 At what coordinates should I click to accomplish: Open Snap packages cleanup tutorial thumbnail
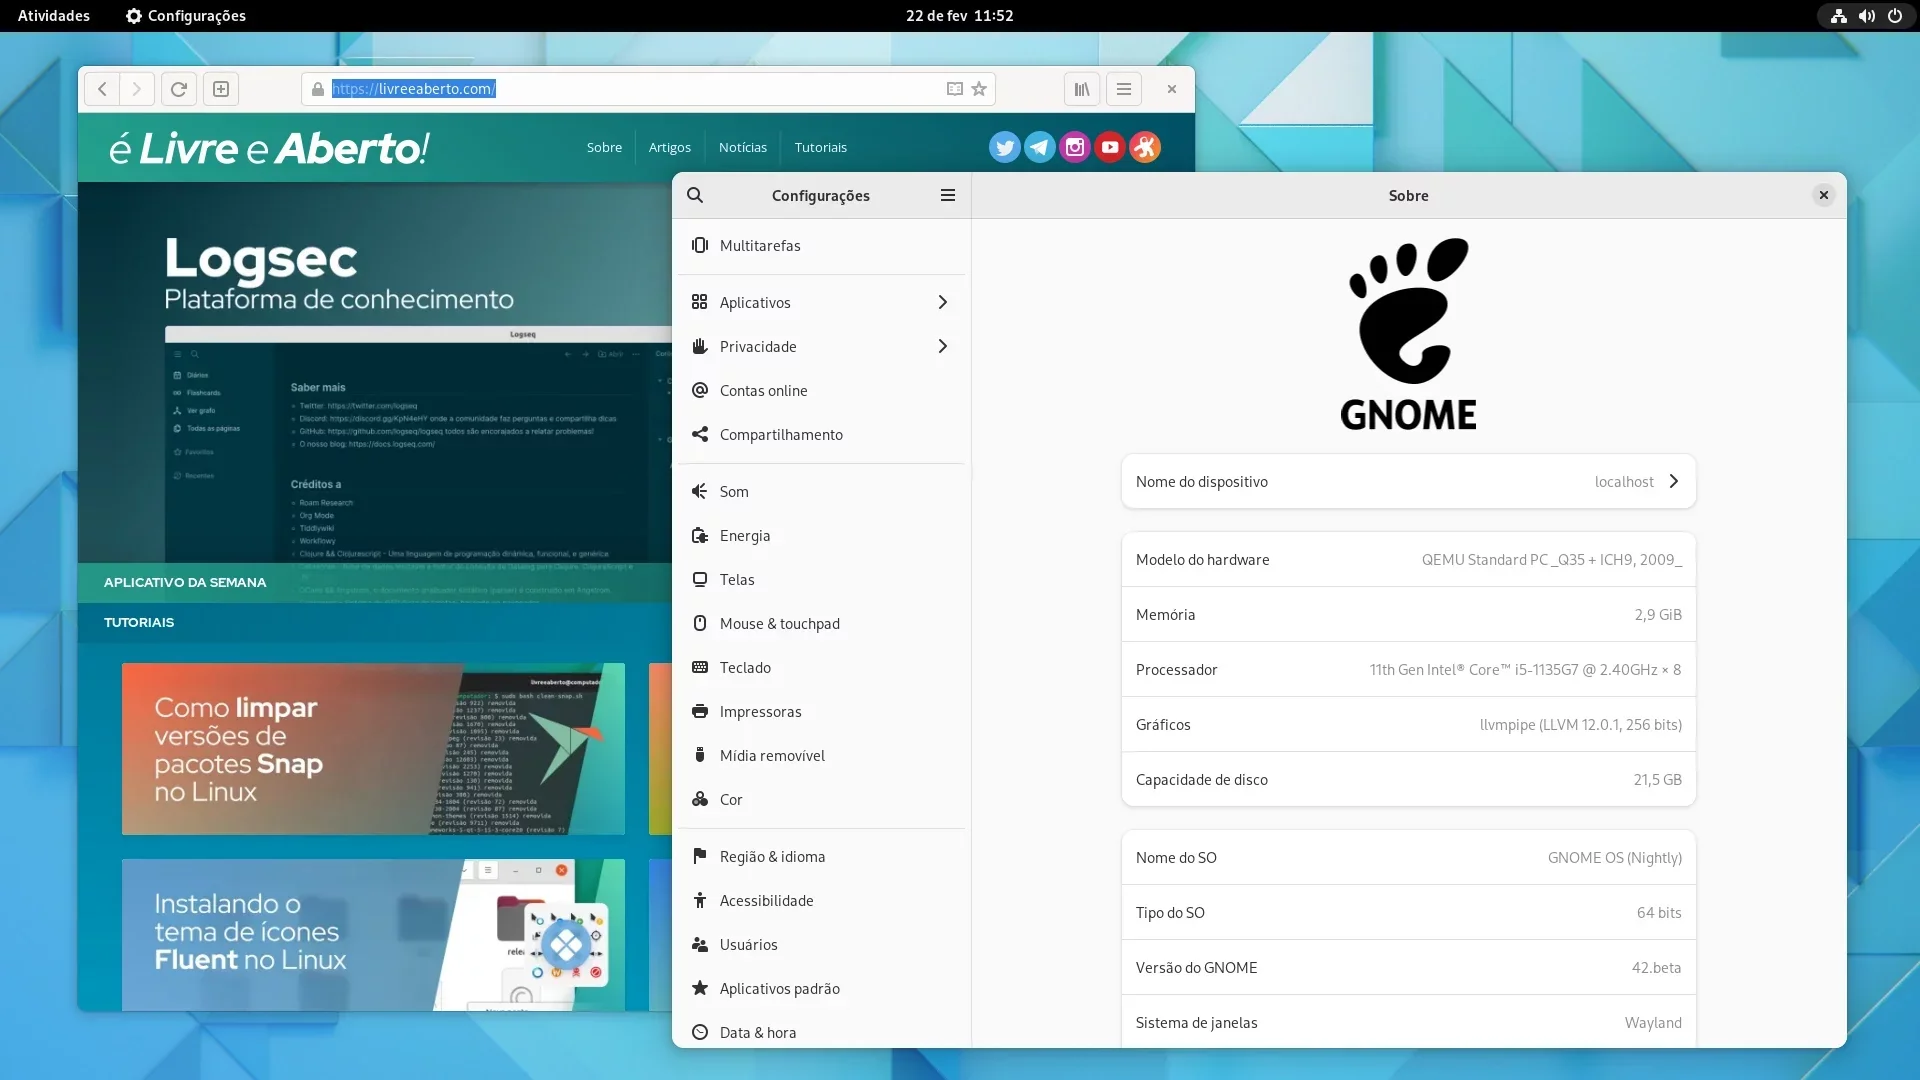point(373,749)
